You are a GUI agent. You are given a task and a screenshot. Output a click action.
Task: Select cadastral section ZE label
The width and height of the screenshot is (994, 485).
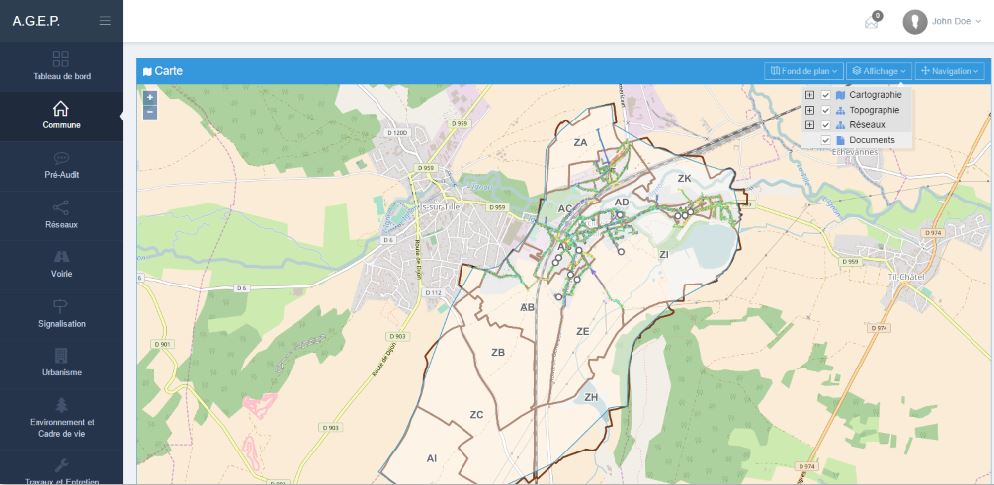point(583,332)
